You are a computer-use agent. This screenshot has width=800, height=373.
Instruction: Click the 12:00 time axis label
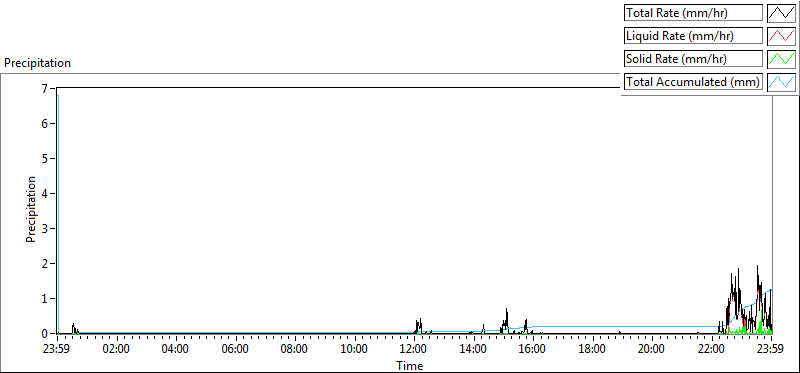tap(414, 350)
